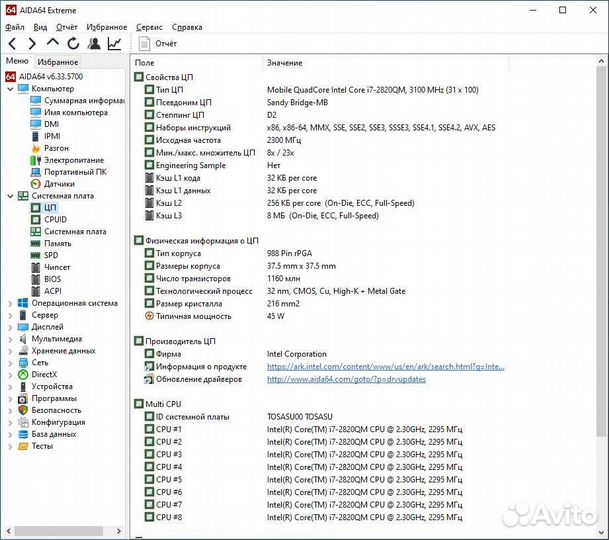Open the Справка menu

(x=187, y=27)
